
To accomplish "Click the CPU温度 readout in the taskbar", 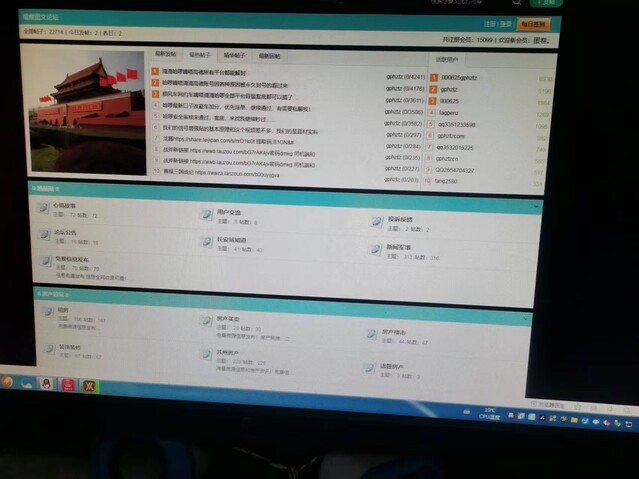I will pos(489,416).
